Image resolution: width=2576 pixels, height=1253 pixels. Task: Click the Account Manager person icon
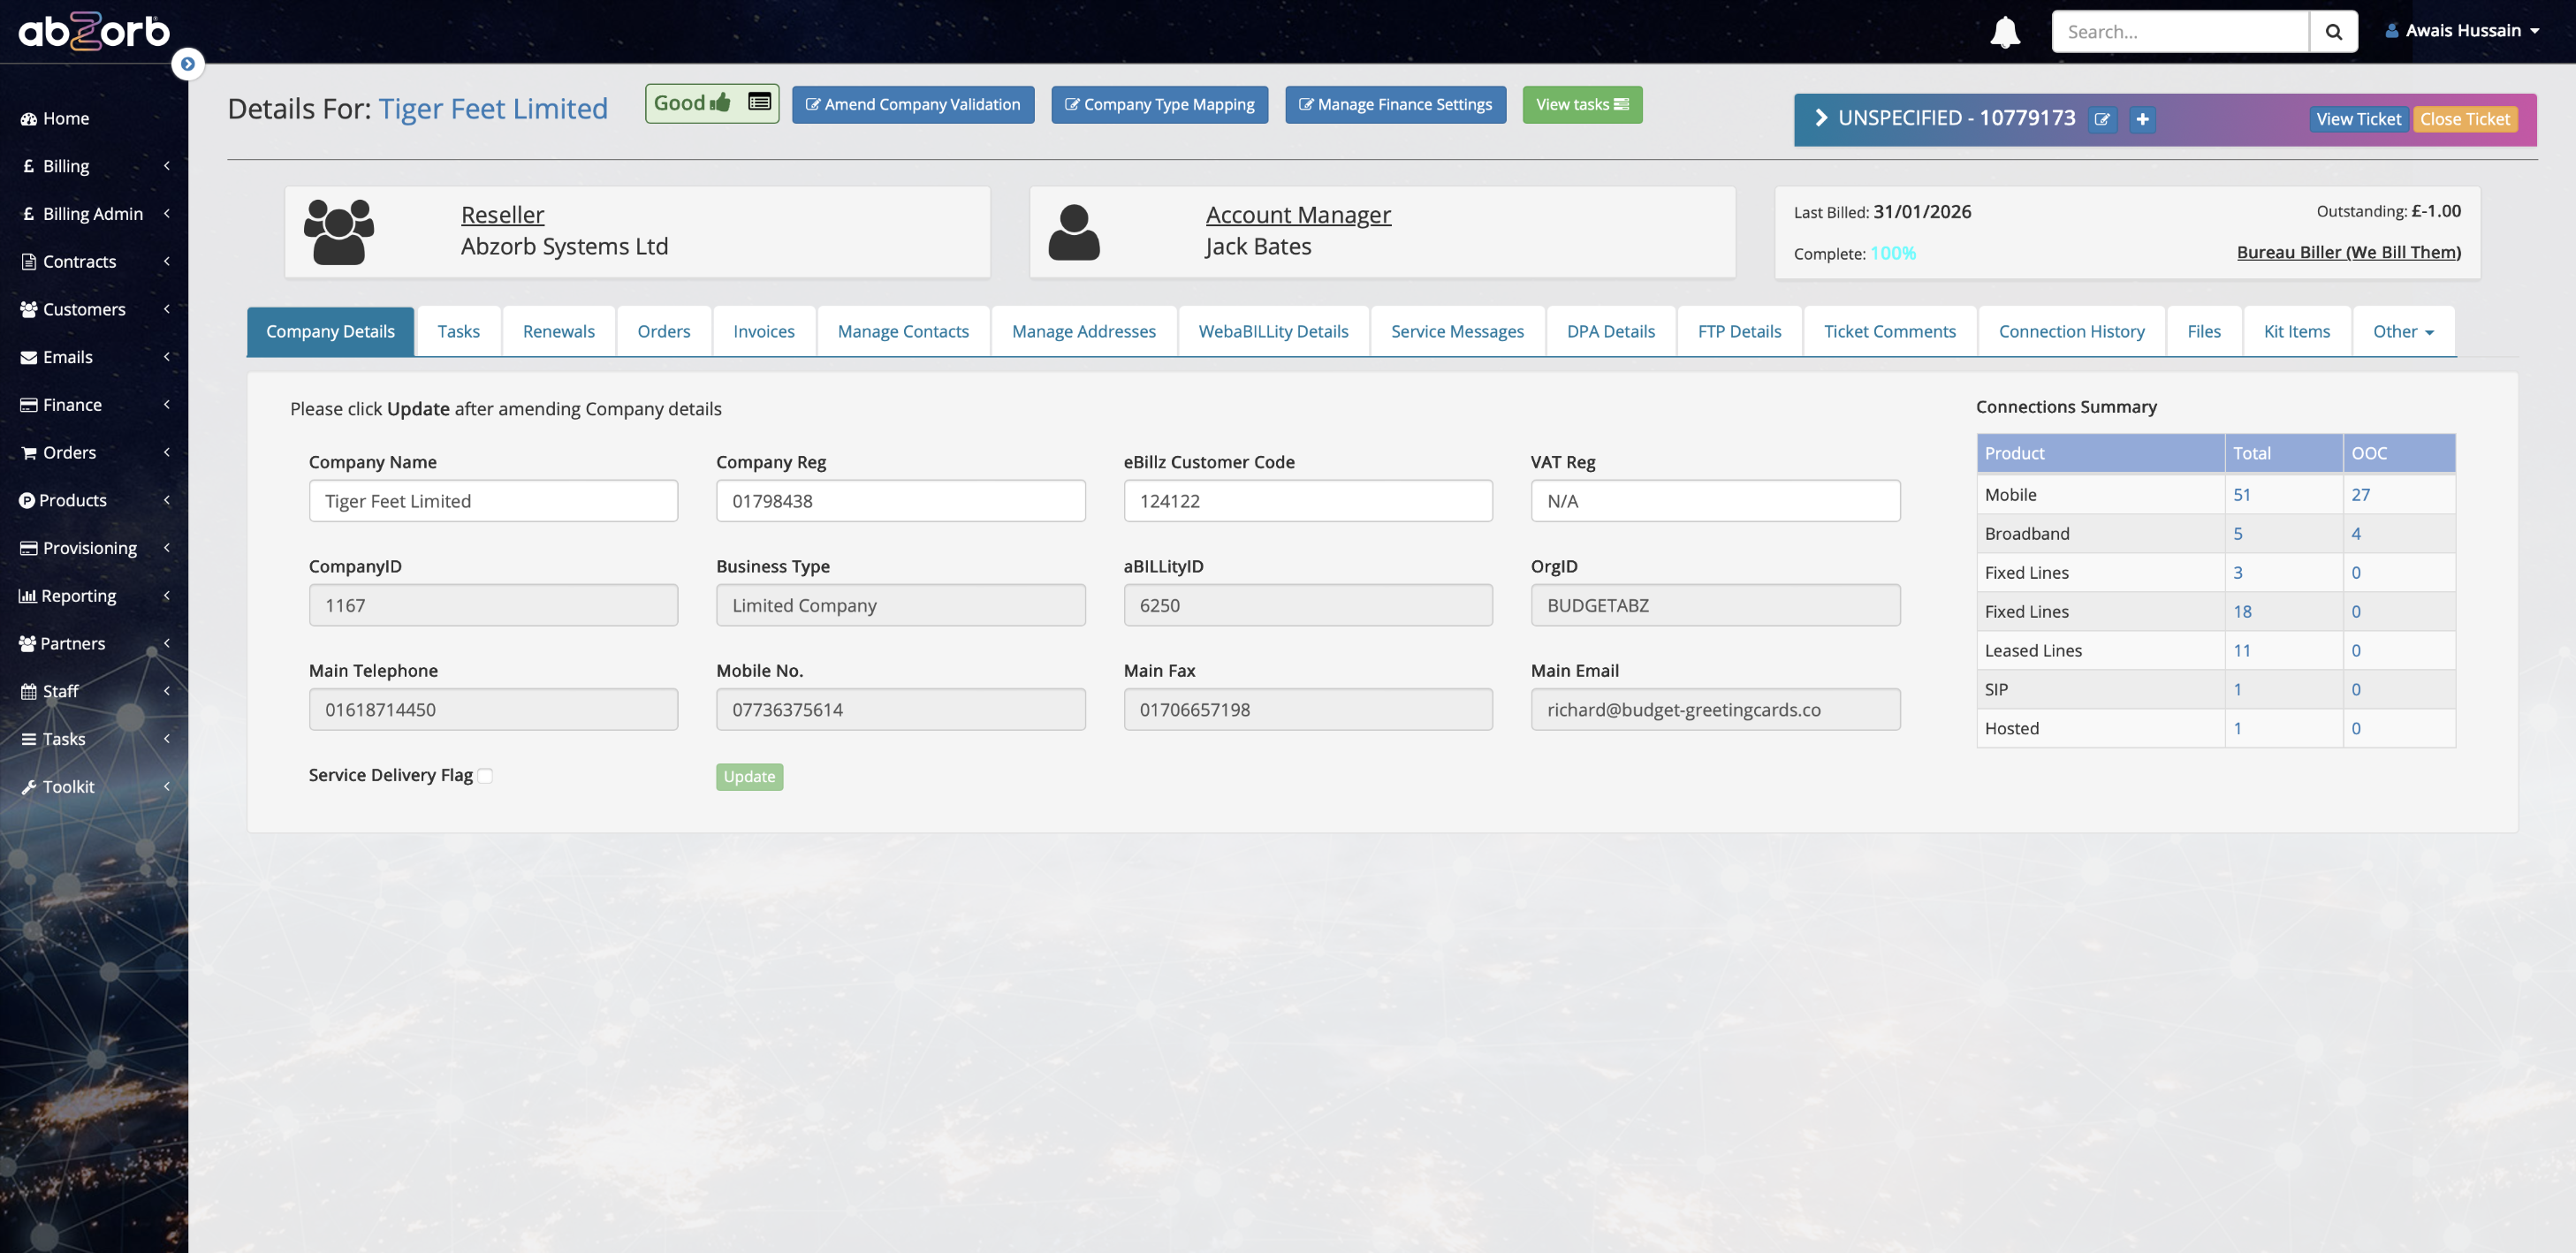click(x=1073, y=232)
